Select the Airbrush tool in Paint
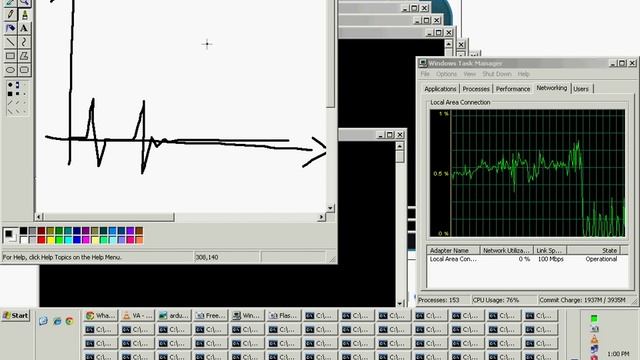The image size is (640, 360). click(x=10, y=28)
